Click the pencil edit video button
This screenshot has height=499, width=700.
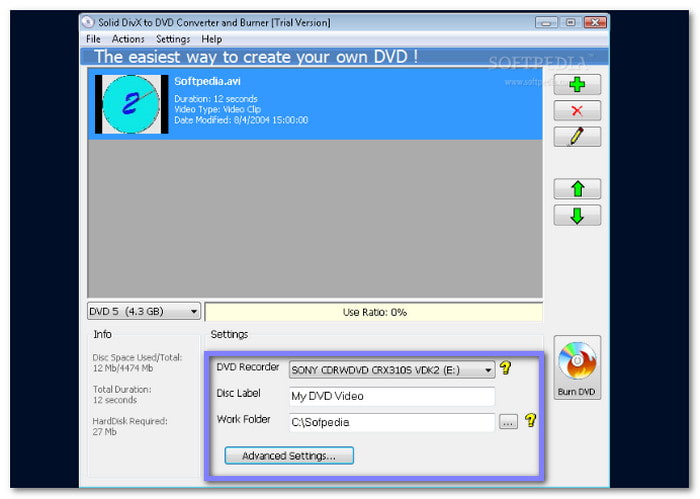[577, 137]
